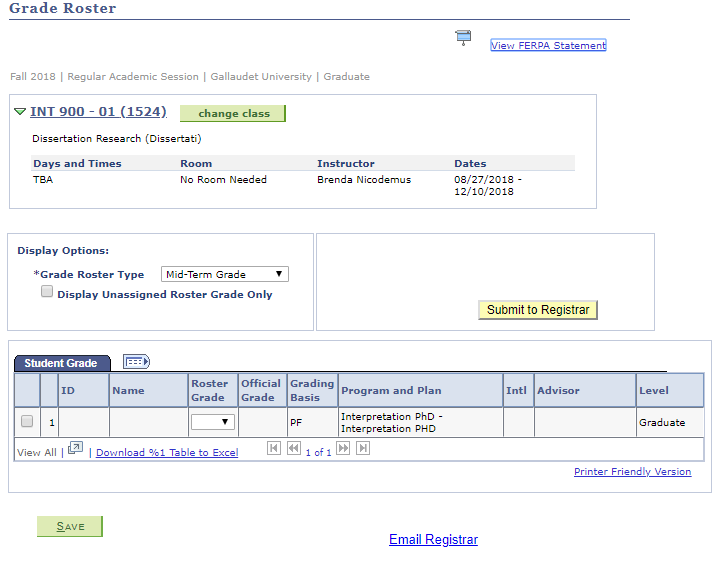
Task: Select the Student Grade tab
Action: pos(61,363)
